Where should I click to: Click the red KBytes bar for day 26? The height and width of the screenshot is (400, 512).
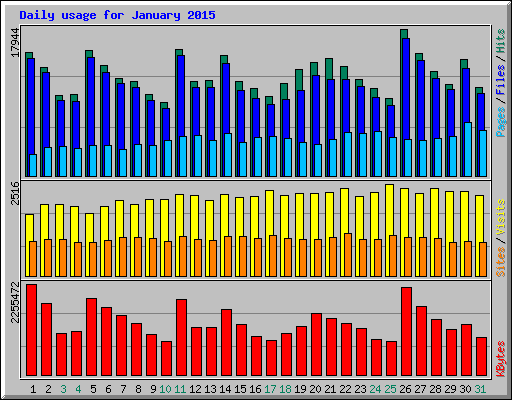(x=406, y=332)
